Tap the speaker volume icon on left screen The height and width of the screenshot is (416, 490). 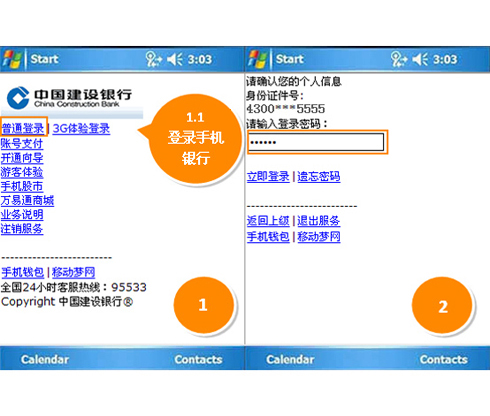point(175,59)
